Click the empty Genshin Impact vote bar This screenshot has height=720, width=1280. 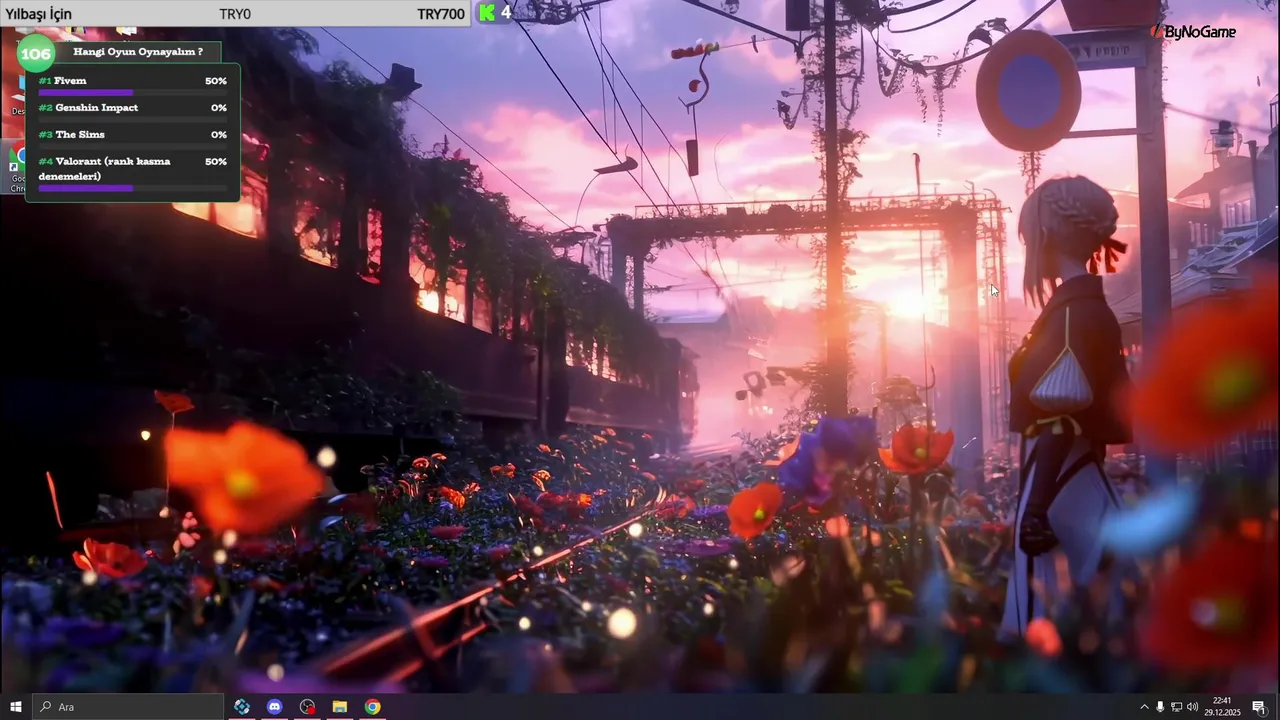(x=133, y=120)
